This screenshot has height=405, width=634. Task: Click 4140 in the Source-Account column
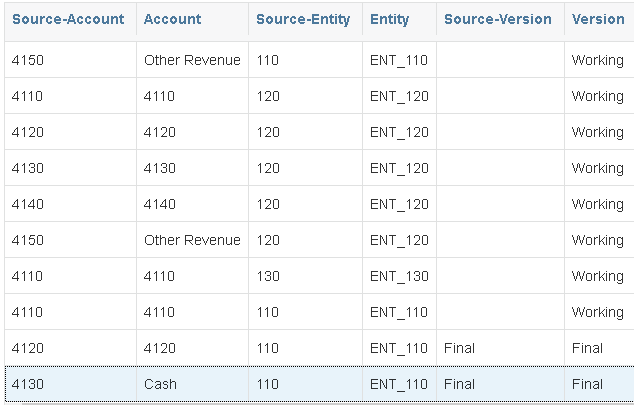28,204
